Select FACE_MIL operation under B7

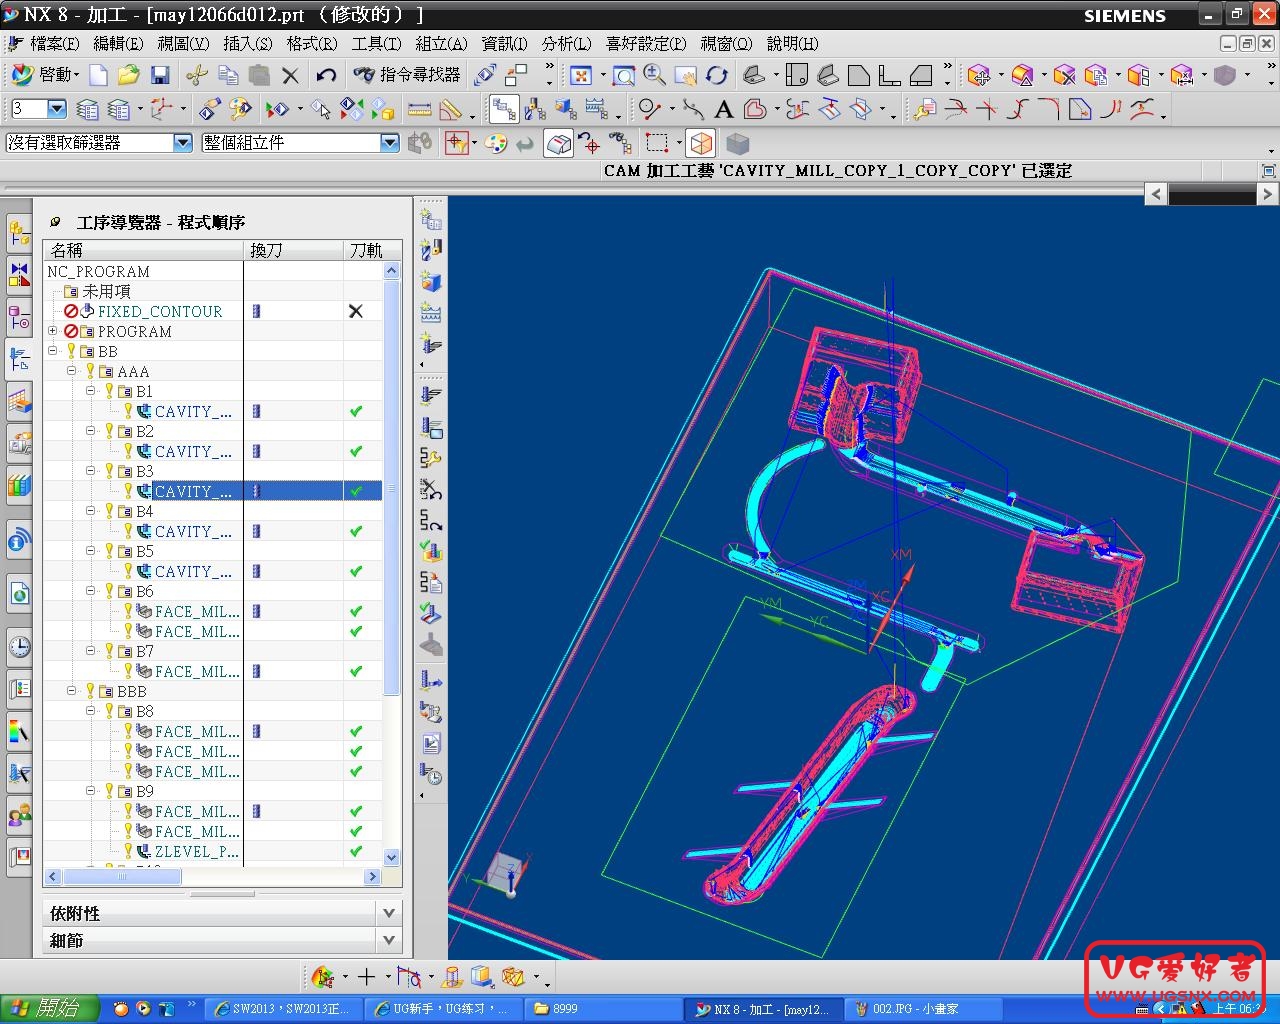(196, 671)
